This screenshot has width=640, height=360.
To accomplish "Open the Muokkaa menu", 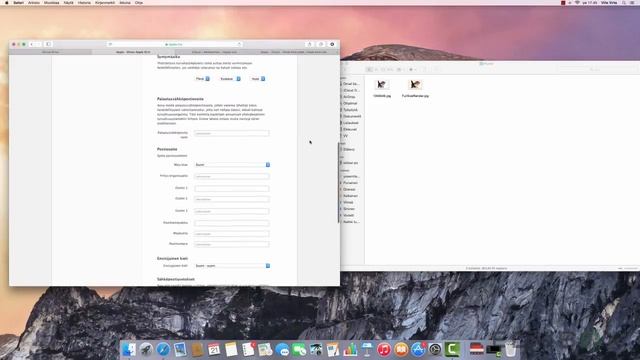I will click(x=51, y=2).
